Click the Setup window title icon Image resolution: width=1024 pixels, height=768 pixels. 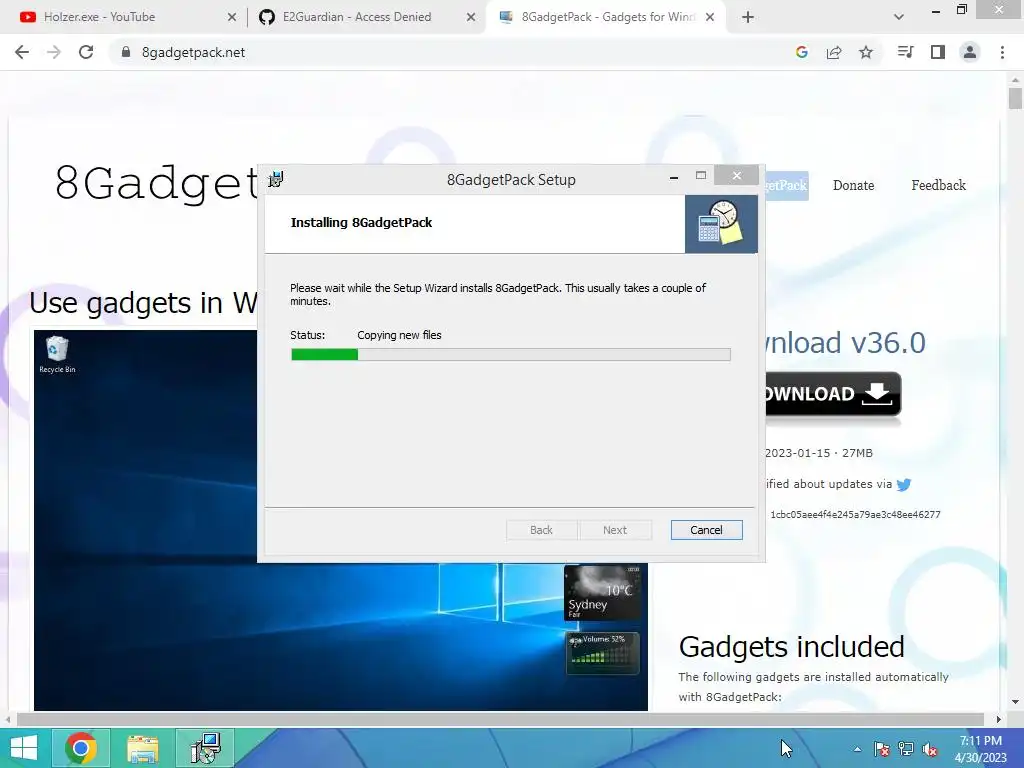click(276, 179)
